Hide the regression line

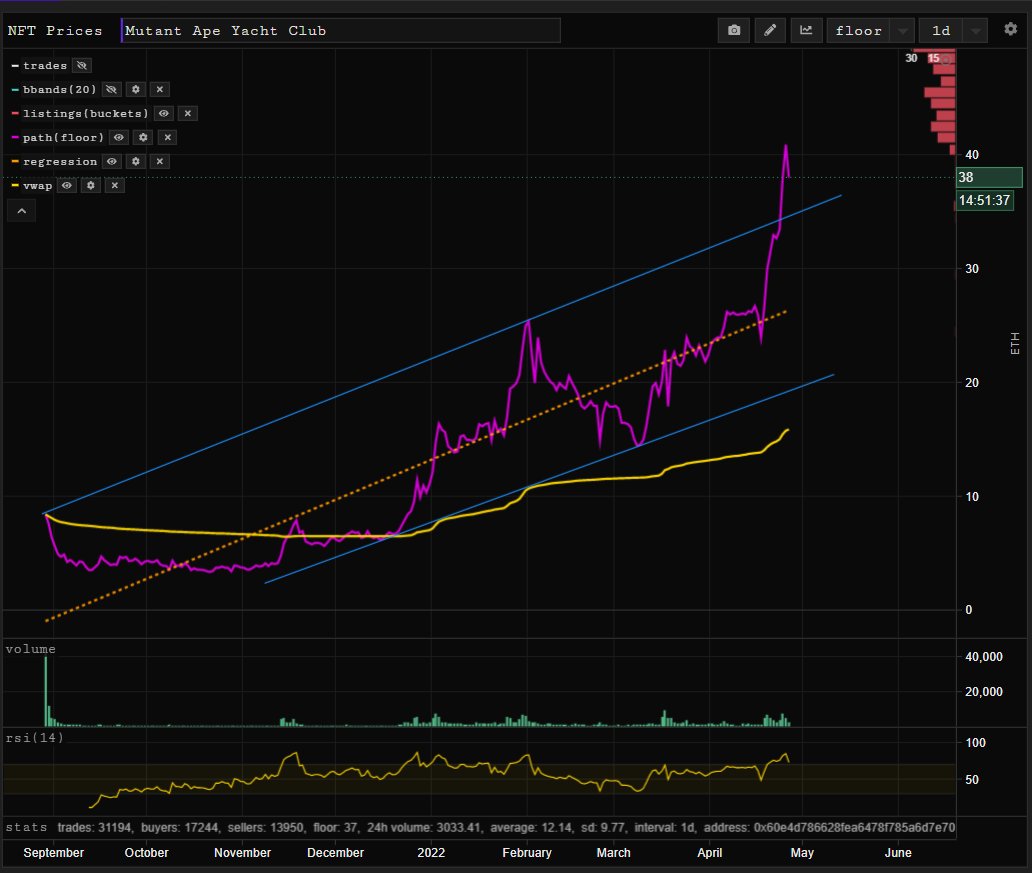112,161
